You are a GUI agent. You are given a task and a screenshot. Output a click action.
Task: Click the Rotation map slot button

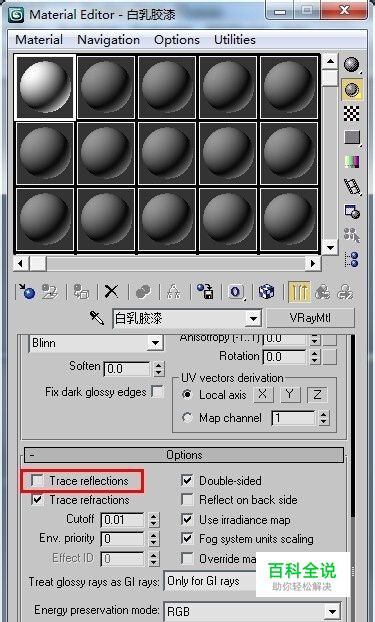tap(329, 357)
